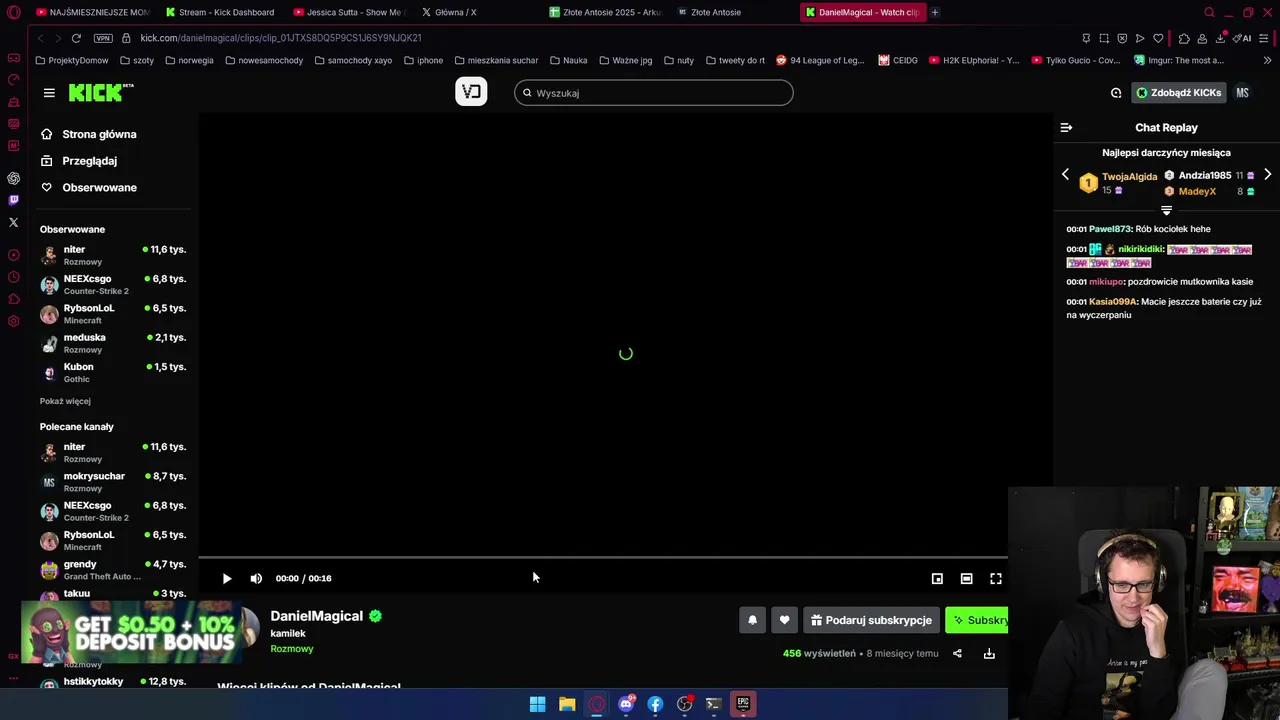
Task: Open mokrysuchar recommended channel
Action: point(112,482)
